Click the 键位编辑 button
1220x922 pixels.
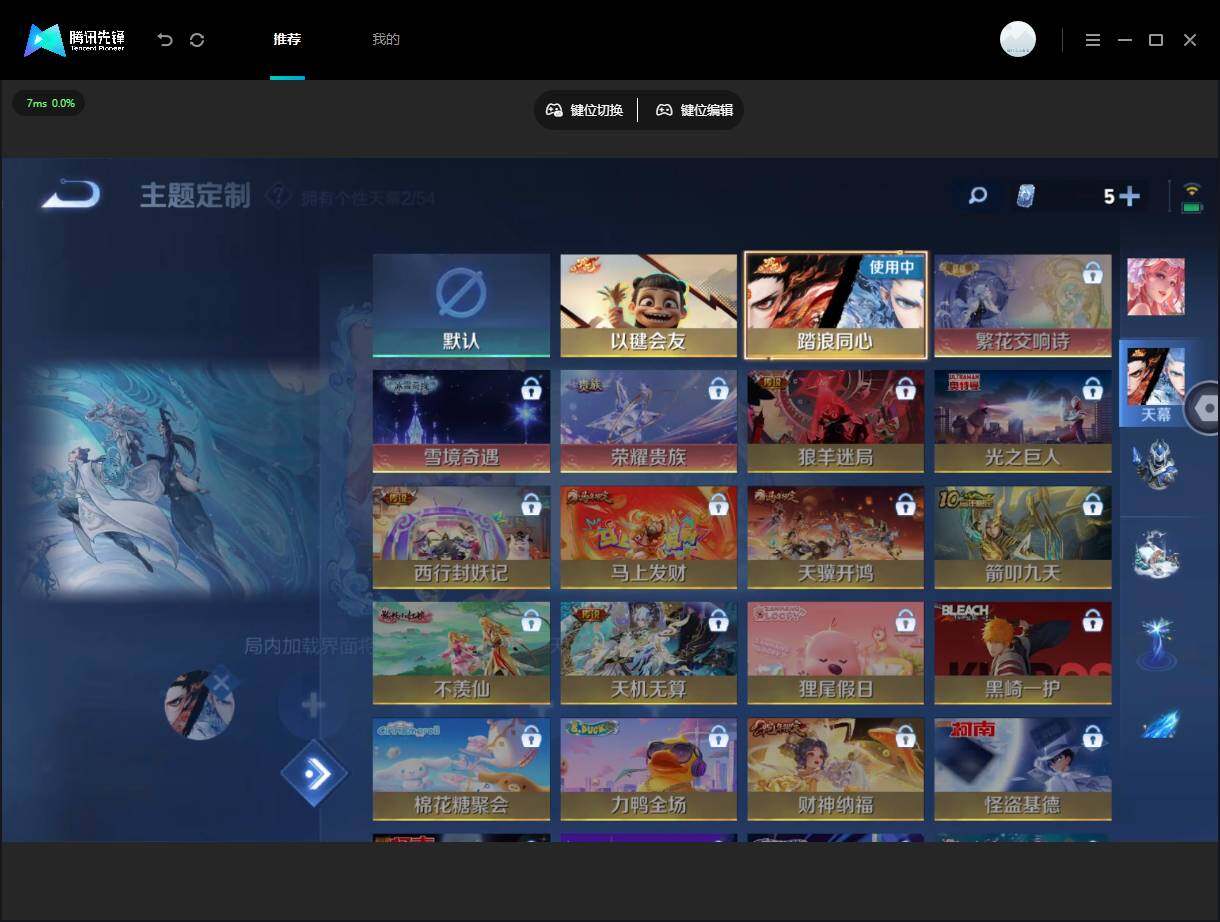pyautogui.click(x=695, y=110)
